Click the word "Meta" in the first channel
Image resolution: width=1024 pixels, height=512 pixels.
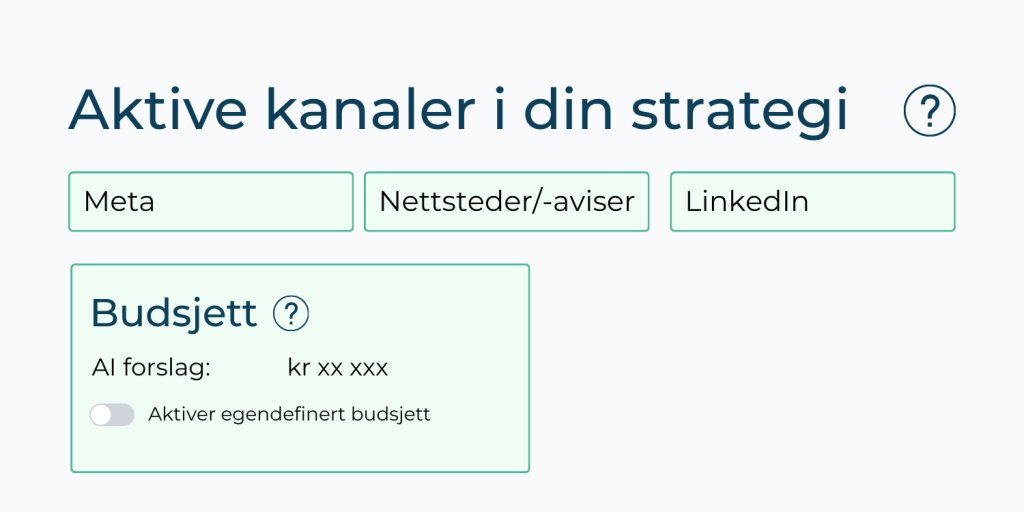point(119,202)
